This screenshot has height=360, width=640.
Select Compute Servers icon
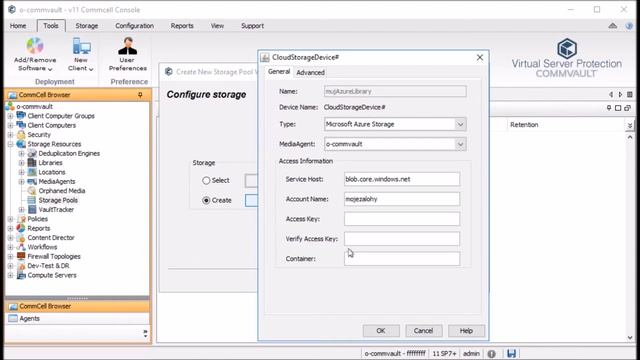[x=21, y=276]
